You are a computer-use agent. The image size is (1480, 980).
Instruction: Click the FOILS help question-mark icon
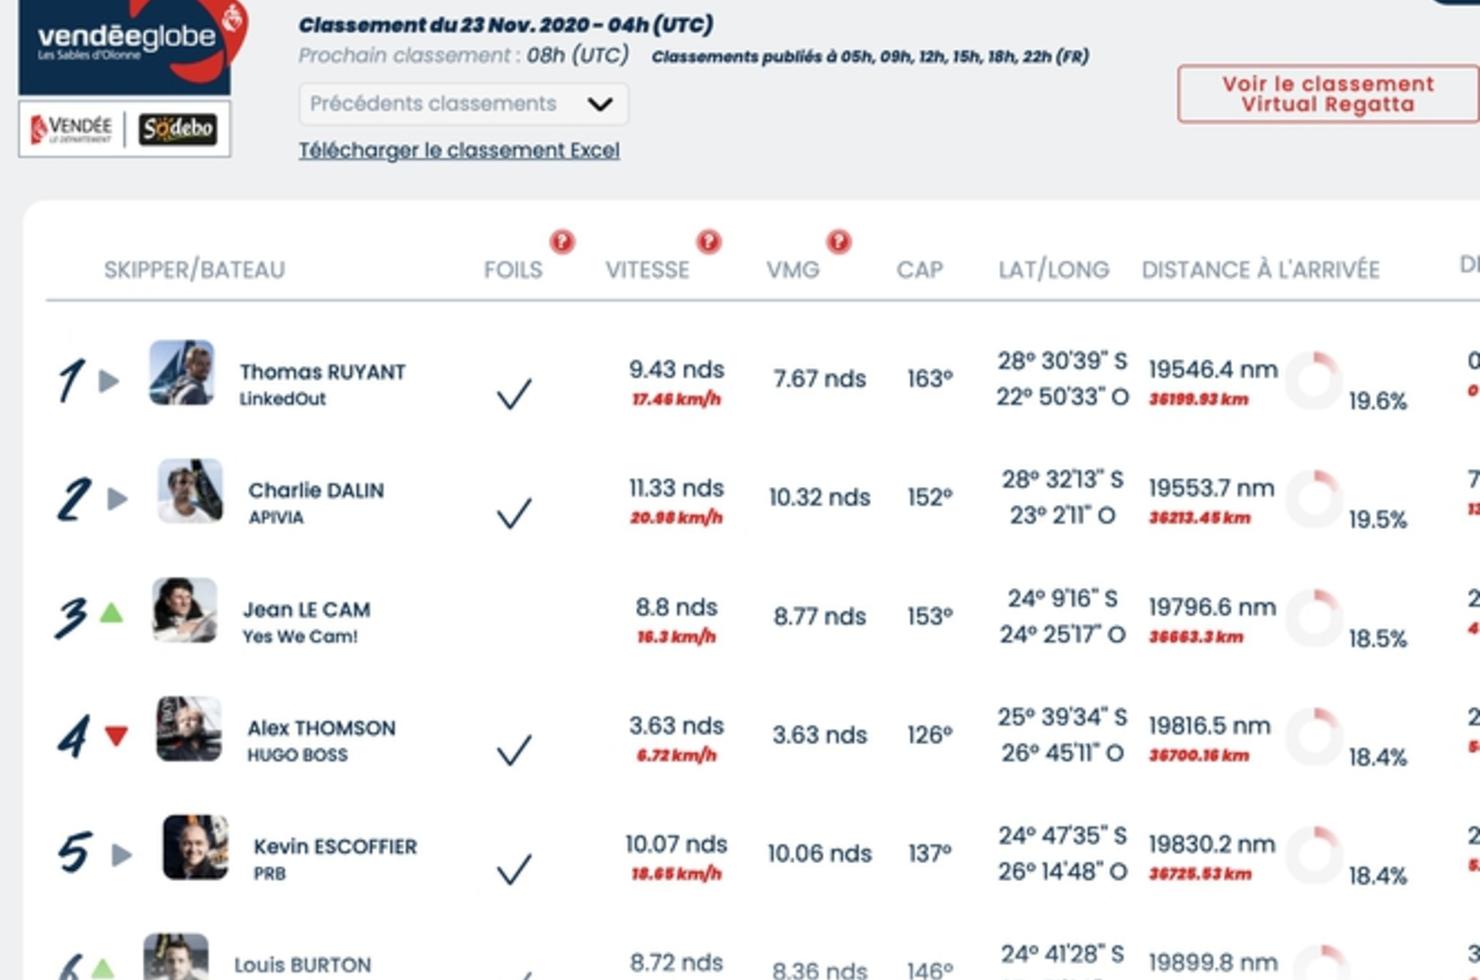562,241
